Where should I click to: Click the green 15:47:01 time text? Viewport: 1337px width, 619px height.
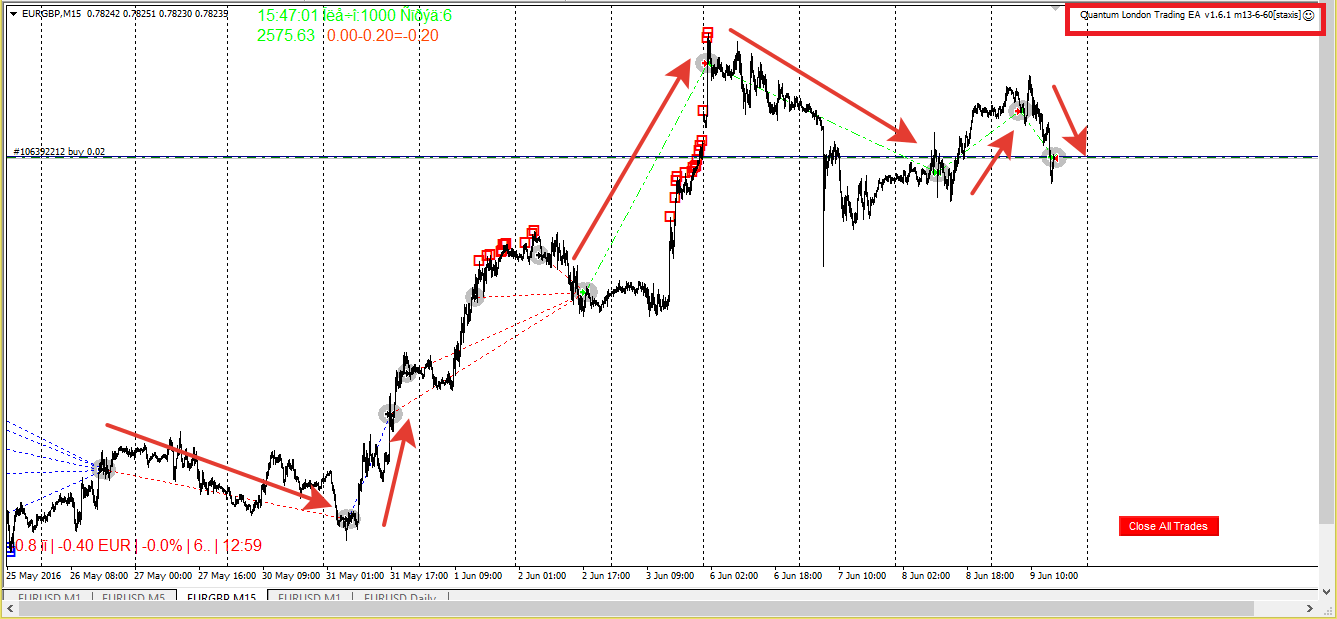click(x=289, y=16)
